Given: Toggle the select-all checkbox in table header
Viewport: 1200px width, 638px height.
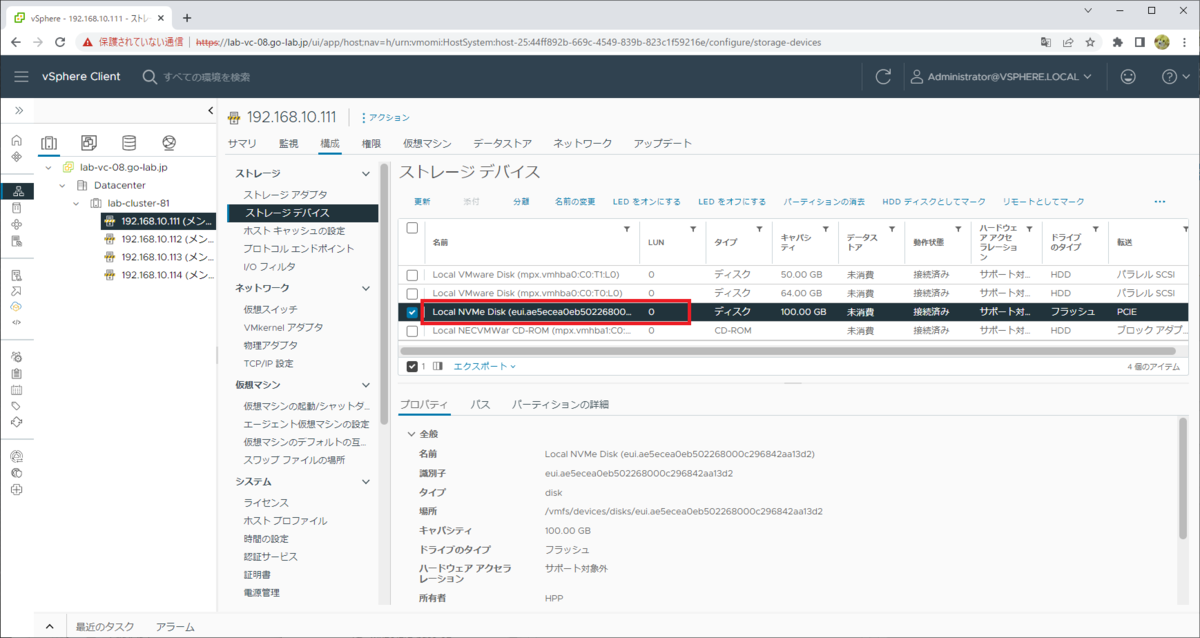Looking at the screenshot, I should pos(412,228).
